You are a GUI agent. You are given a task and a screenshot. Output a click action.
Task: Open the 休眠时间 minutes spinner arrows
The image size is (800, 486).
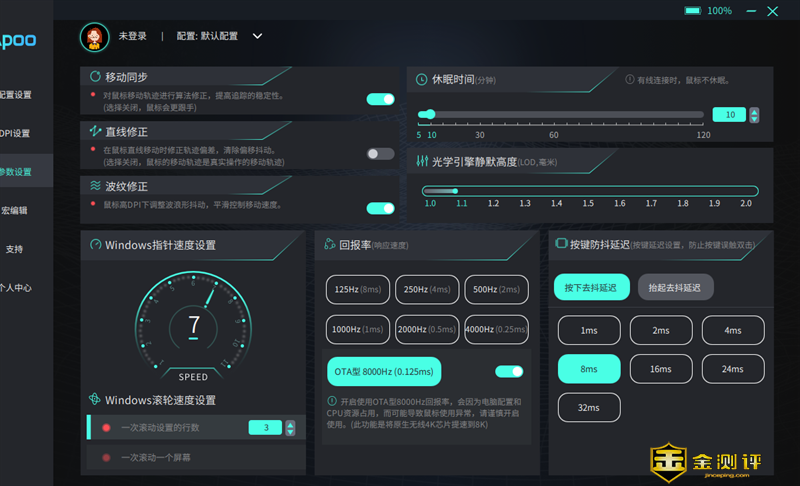click(754, 115)
